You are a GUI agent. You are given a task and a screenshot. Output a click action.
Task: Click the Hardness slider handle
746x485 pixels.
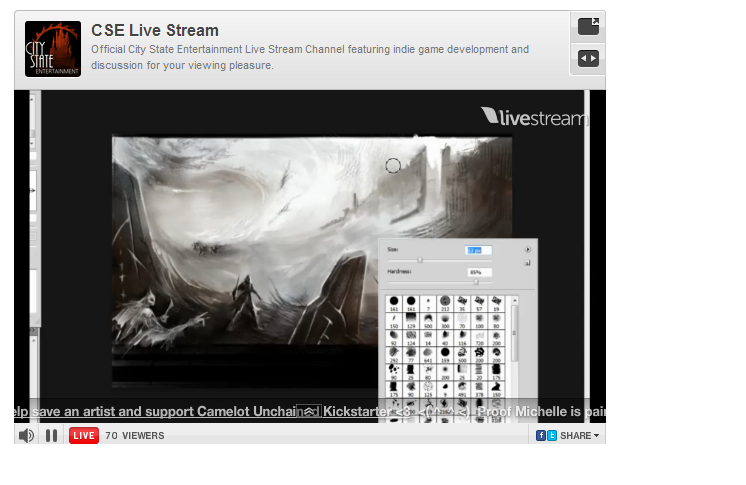[476, 282]
